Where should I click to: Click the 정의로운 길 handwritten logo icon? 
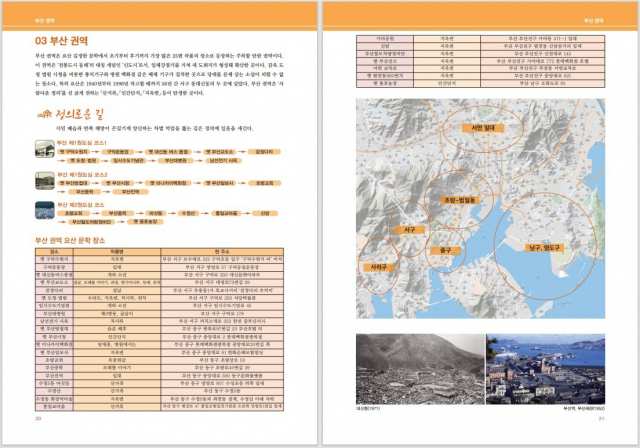43,115
